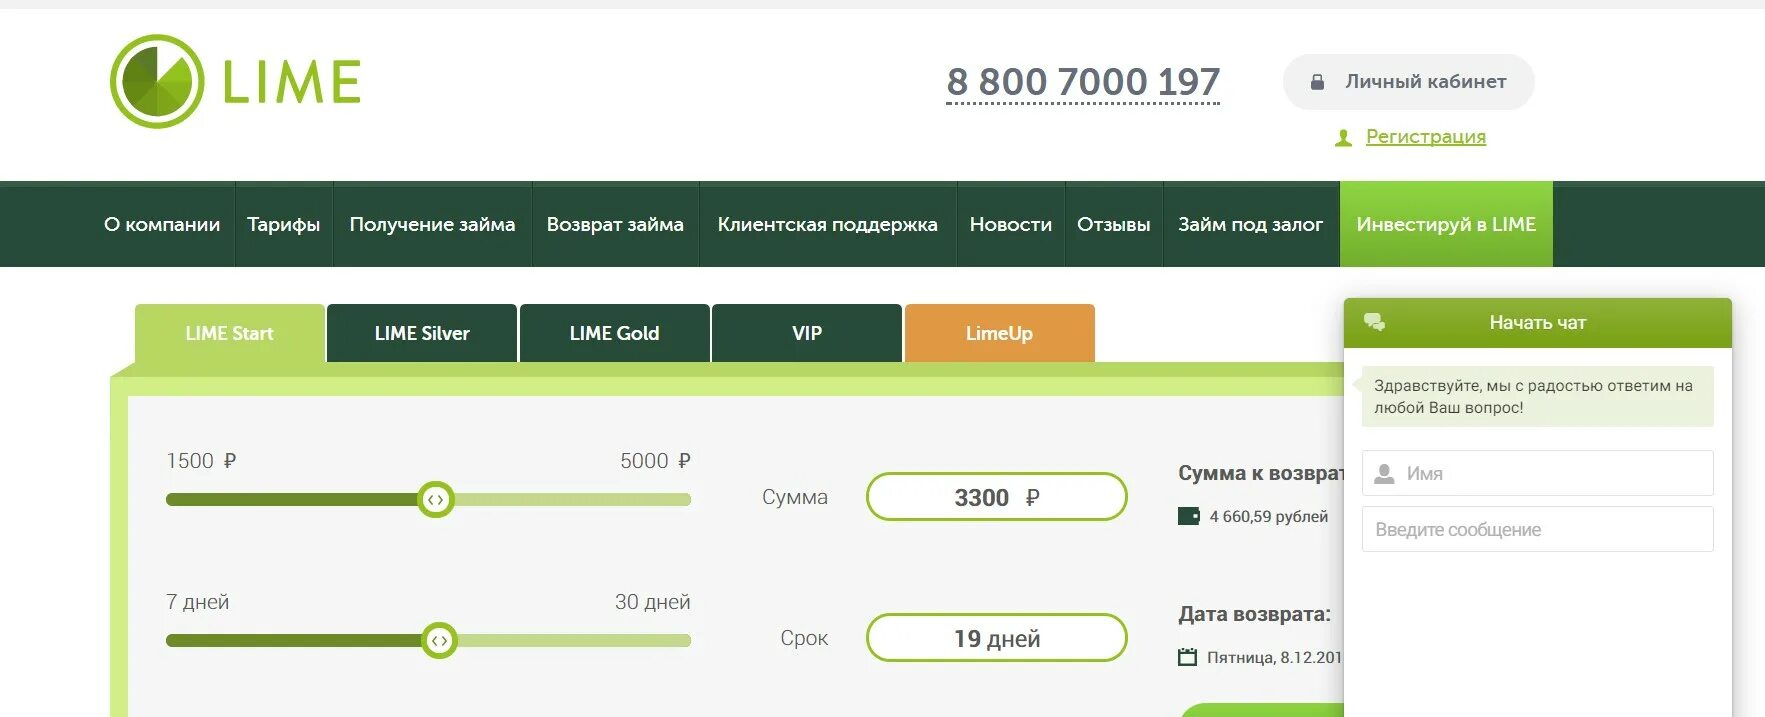Open the О компании menu item
The height and width of the screenshot is (717, 1765).
coord(162,224)
